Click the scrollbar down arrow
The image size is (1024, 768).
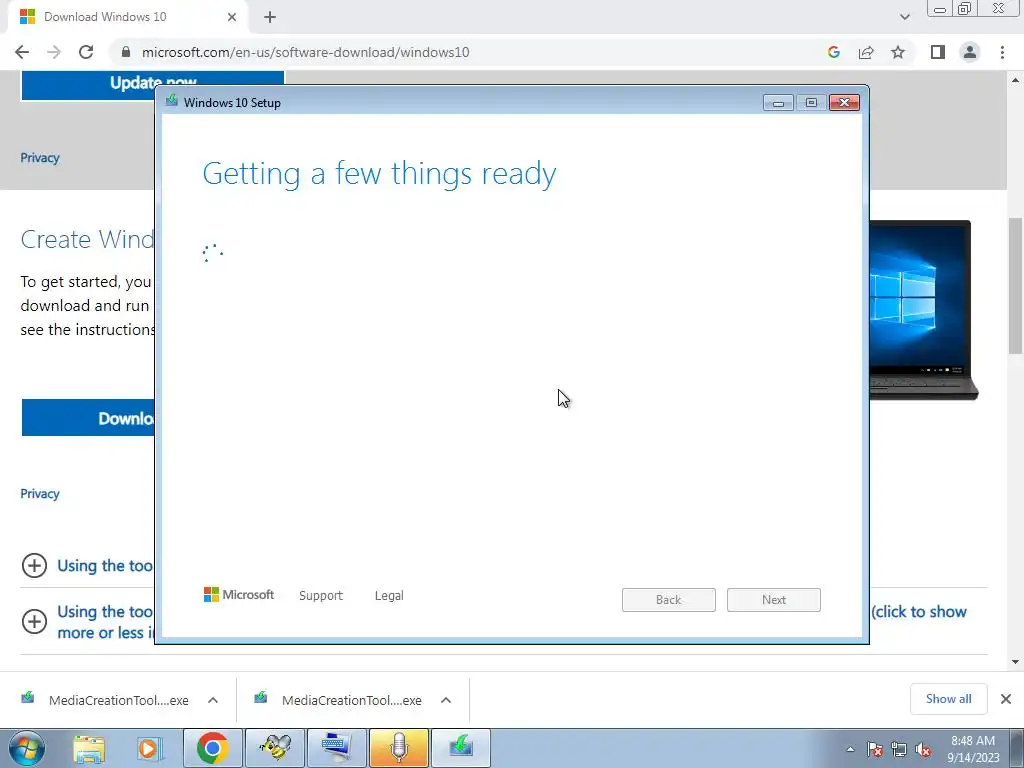tap(1015, 662)
